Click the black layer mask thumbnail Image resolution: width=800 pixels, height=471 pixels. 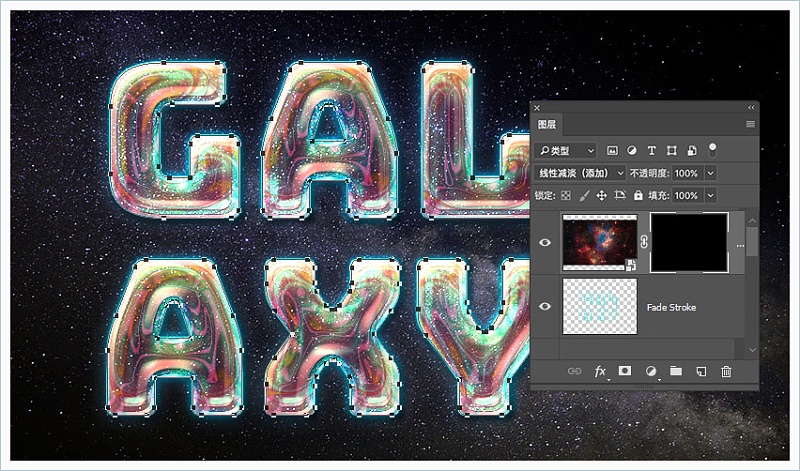(x=689, y=242)
